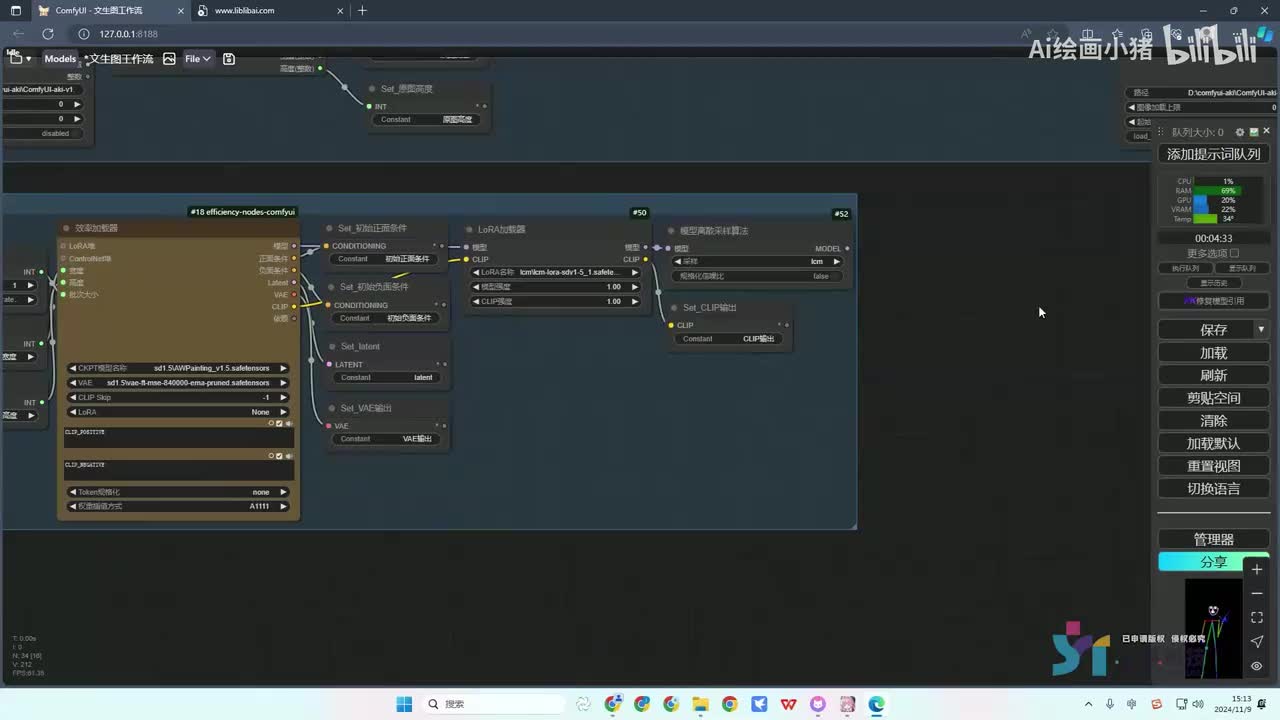Click the 显示历史 button
This screenshot has height=720, width=1280.
tap(1213, 282)
